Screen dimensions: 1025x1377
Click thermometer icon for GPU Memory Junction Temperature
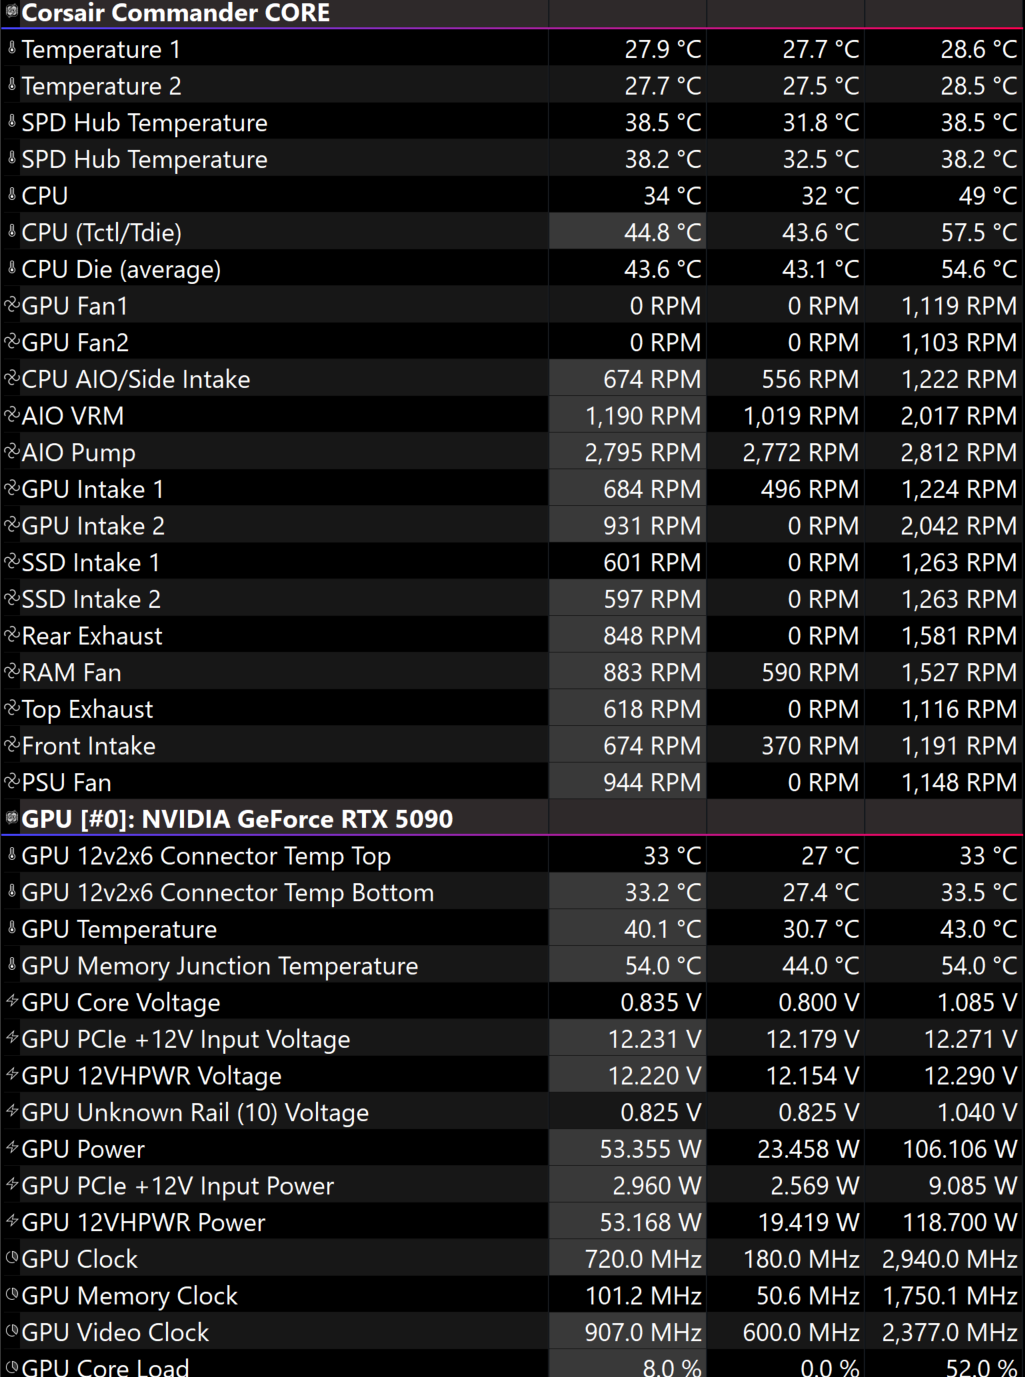(x=12, y=965)
